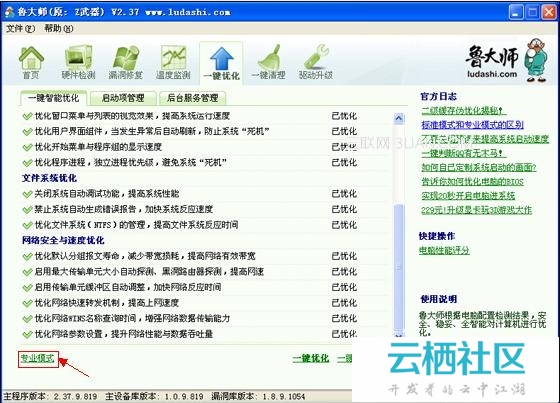Toggle check for 优化用户界面组件 item
Image resolution: width=560 pixels, height=403 pixels.
click(28, 131)
